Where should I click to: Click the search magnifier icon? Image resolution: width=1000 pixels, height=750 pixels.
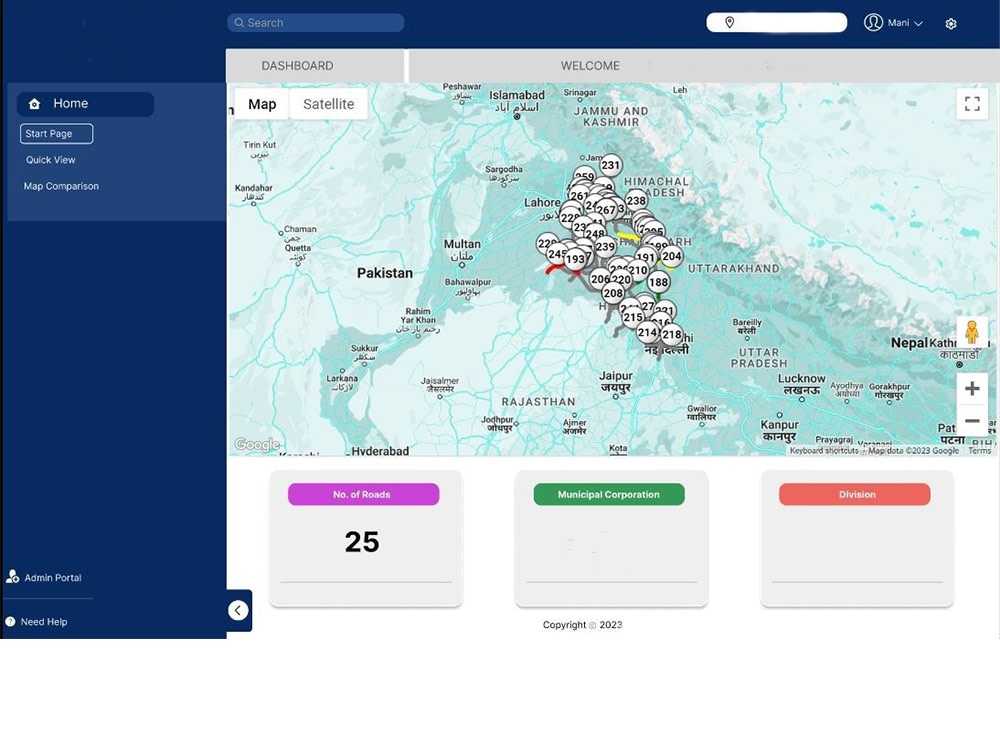coord(239,23)
